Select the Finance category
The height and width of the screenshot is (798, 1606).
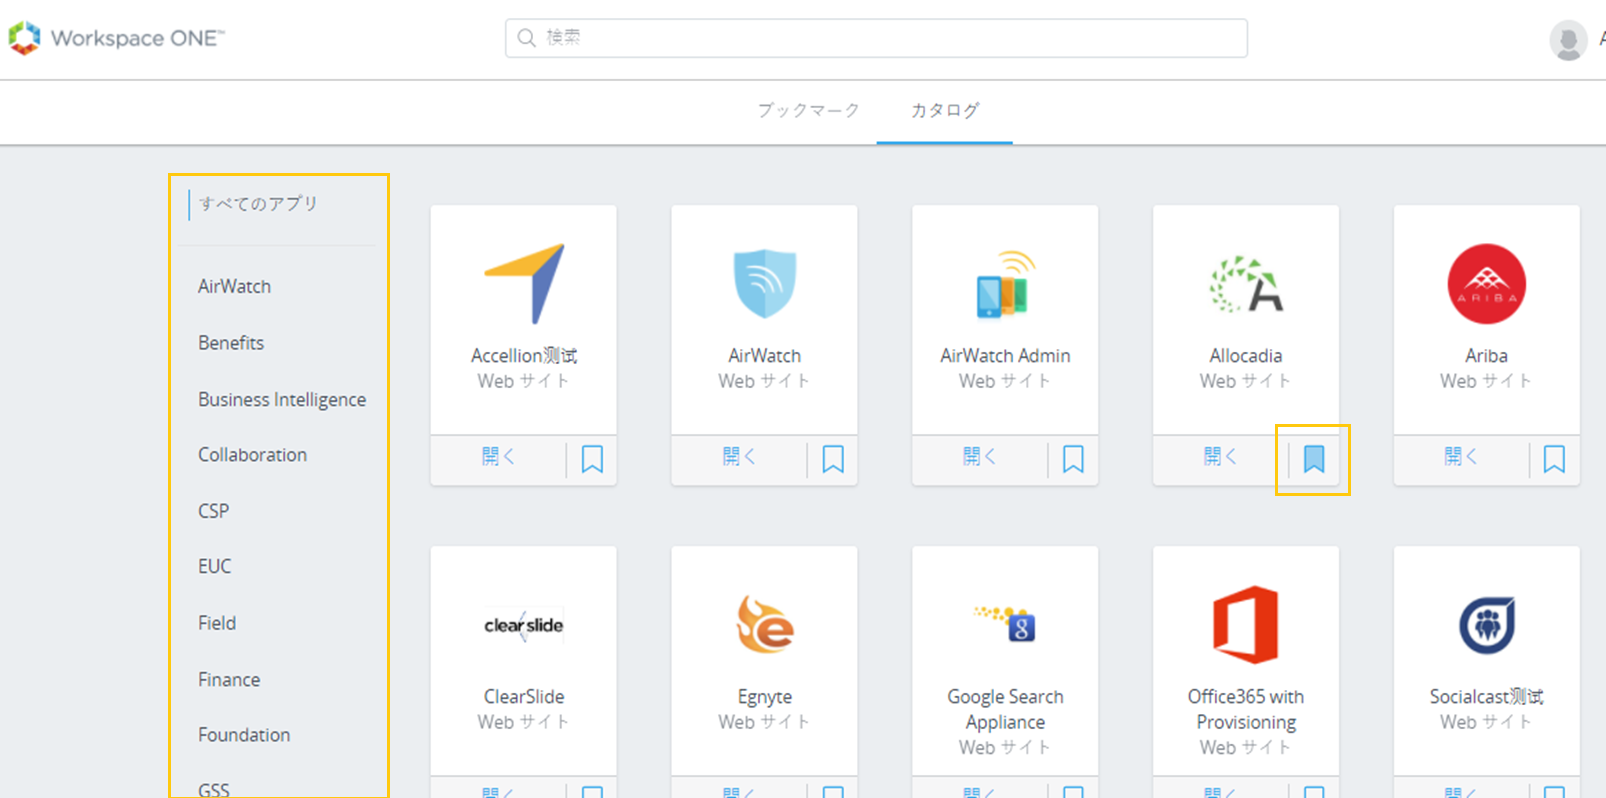tap(229, 680)
